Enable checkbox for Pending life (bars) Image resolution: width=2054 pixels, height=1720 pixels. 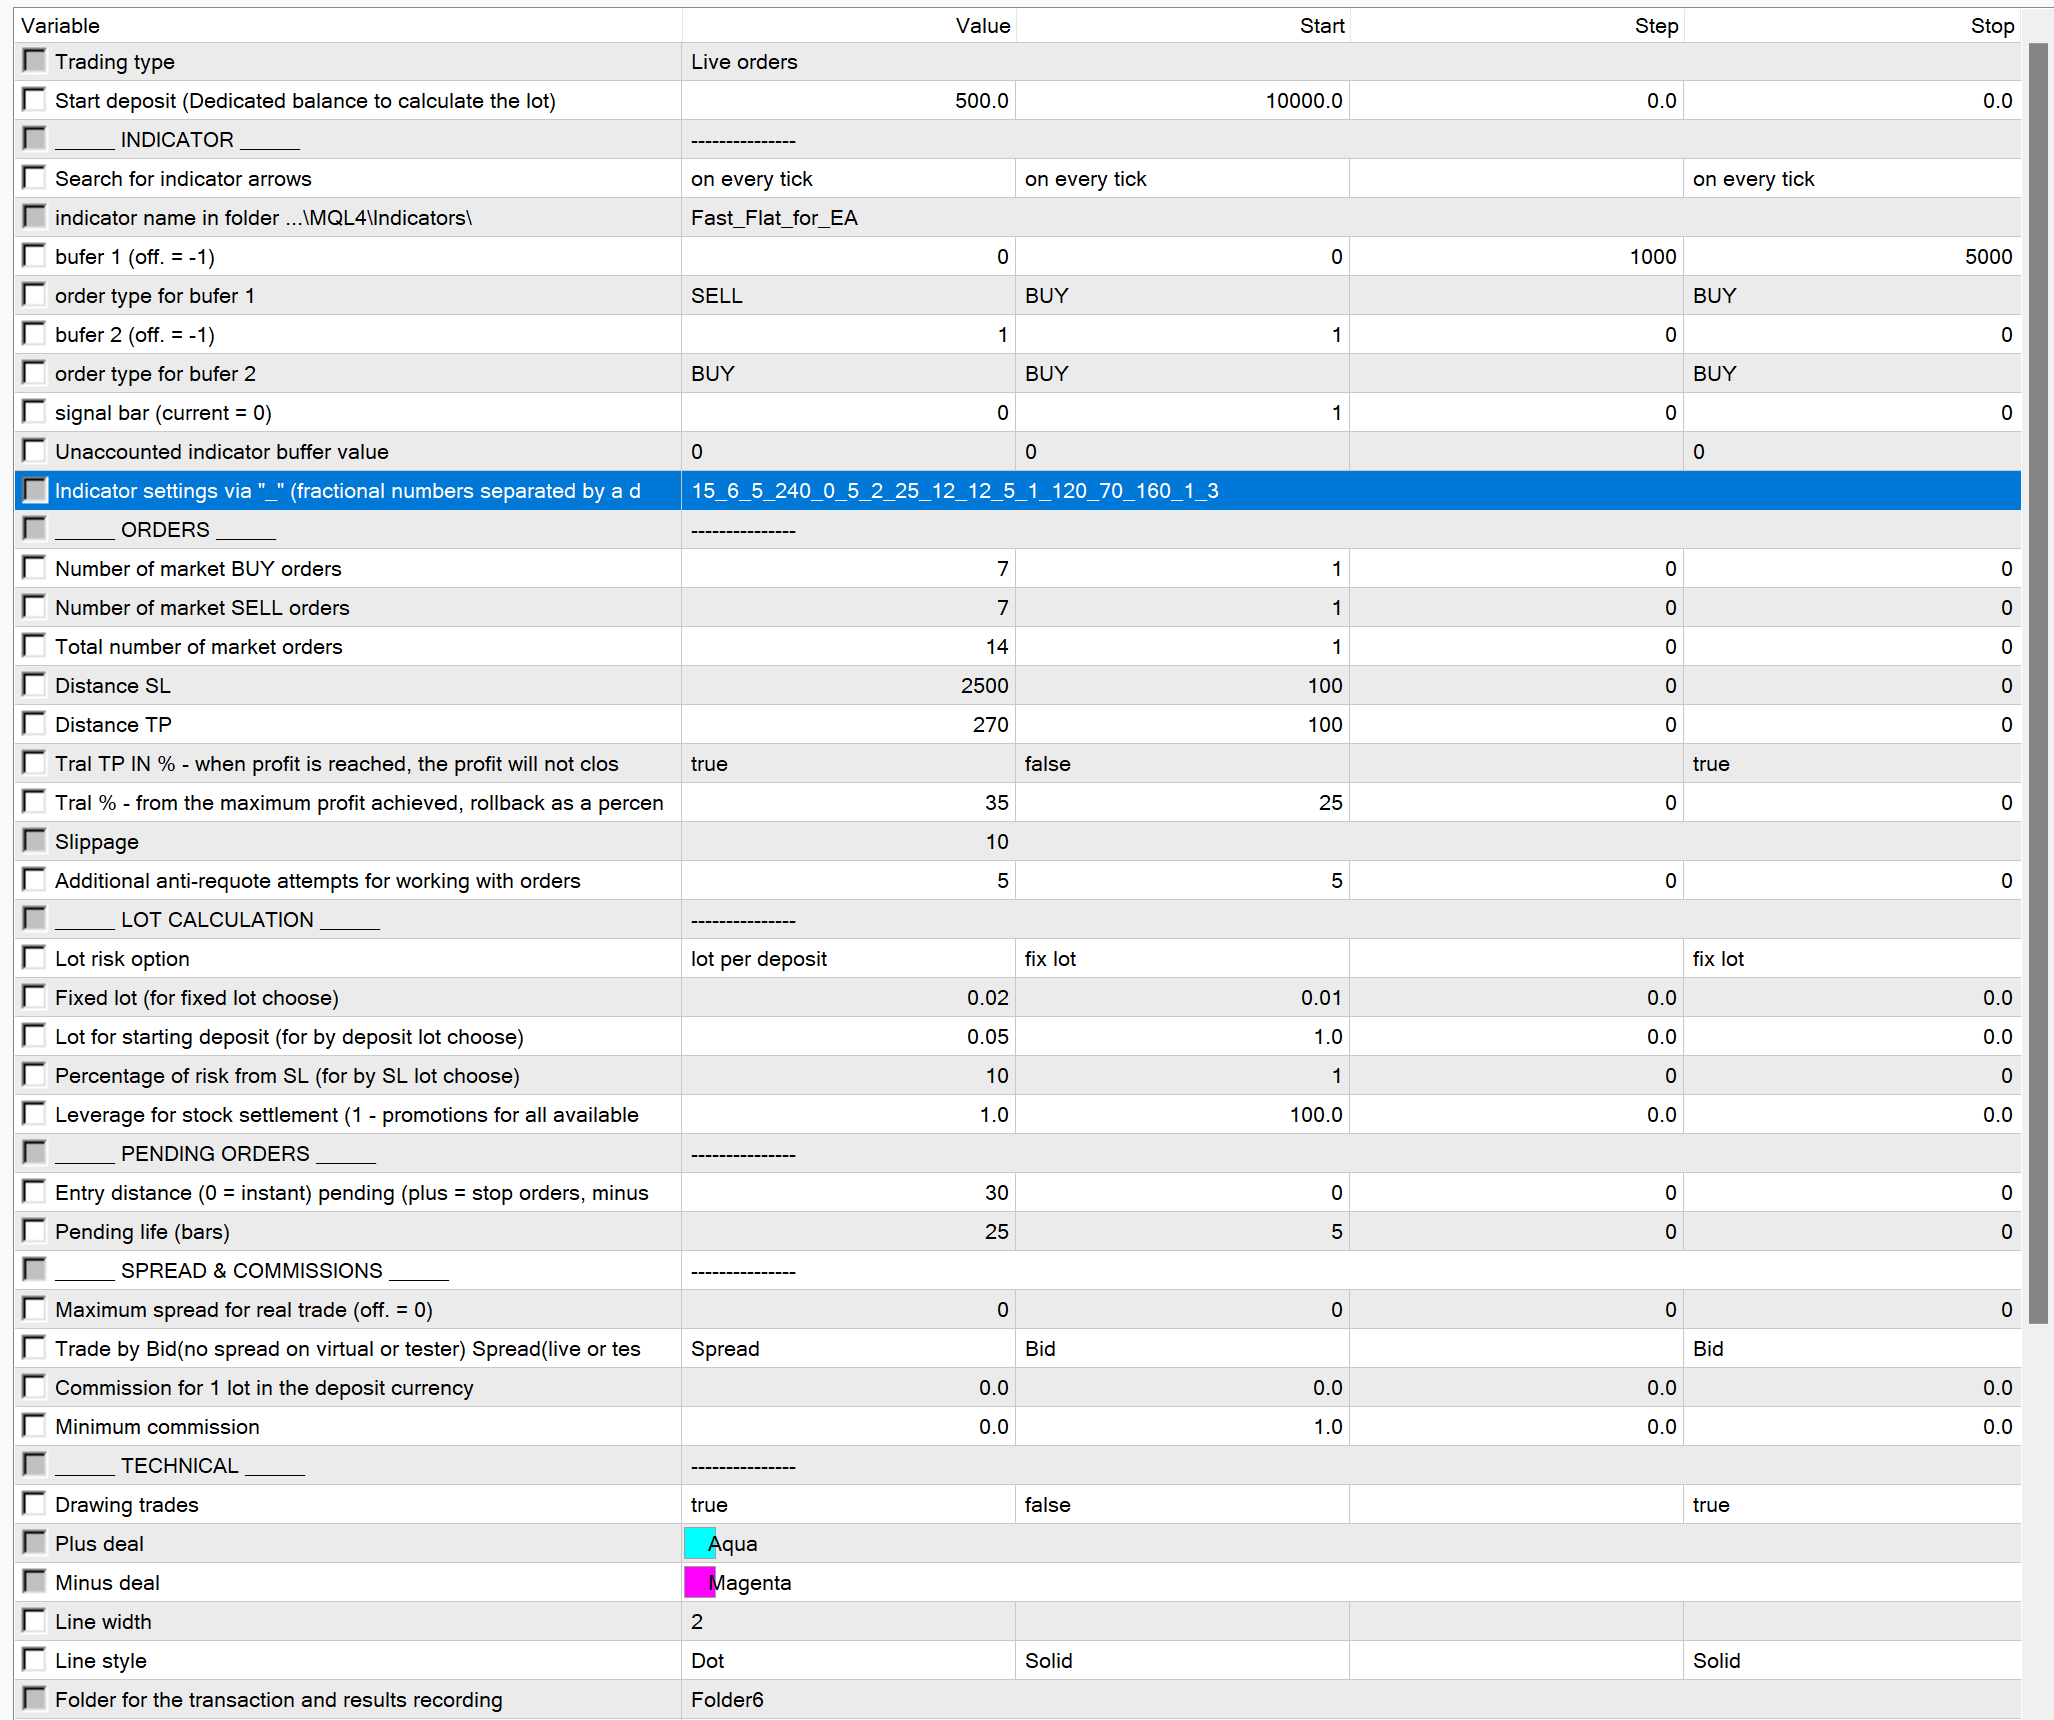click(x=34, y=1231)
